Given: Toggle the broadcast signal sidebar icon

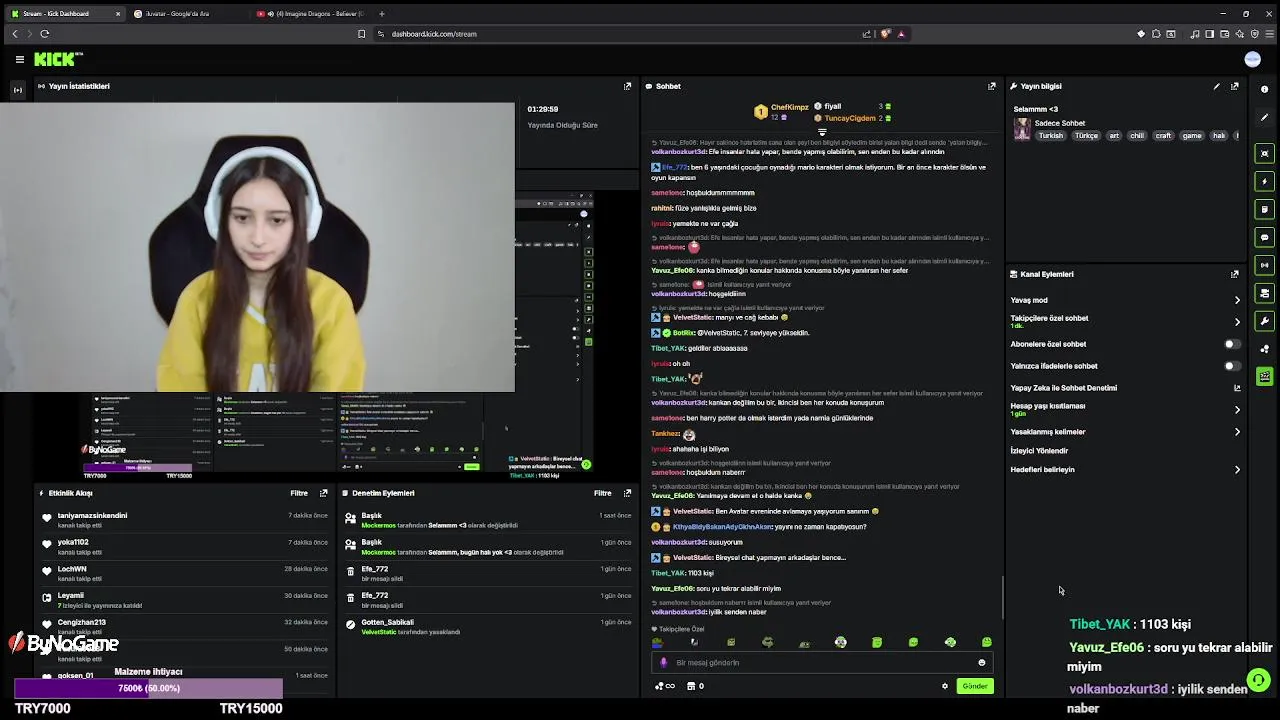Looking at the screenshot, I should coord(1265,265).
